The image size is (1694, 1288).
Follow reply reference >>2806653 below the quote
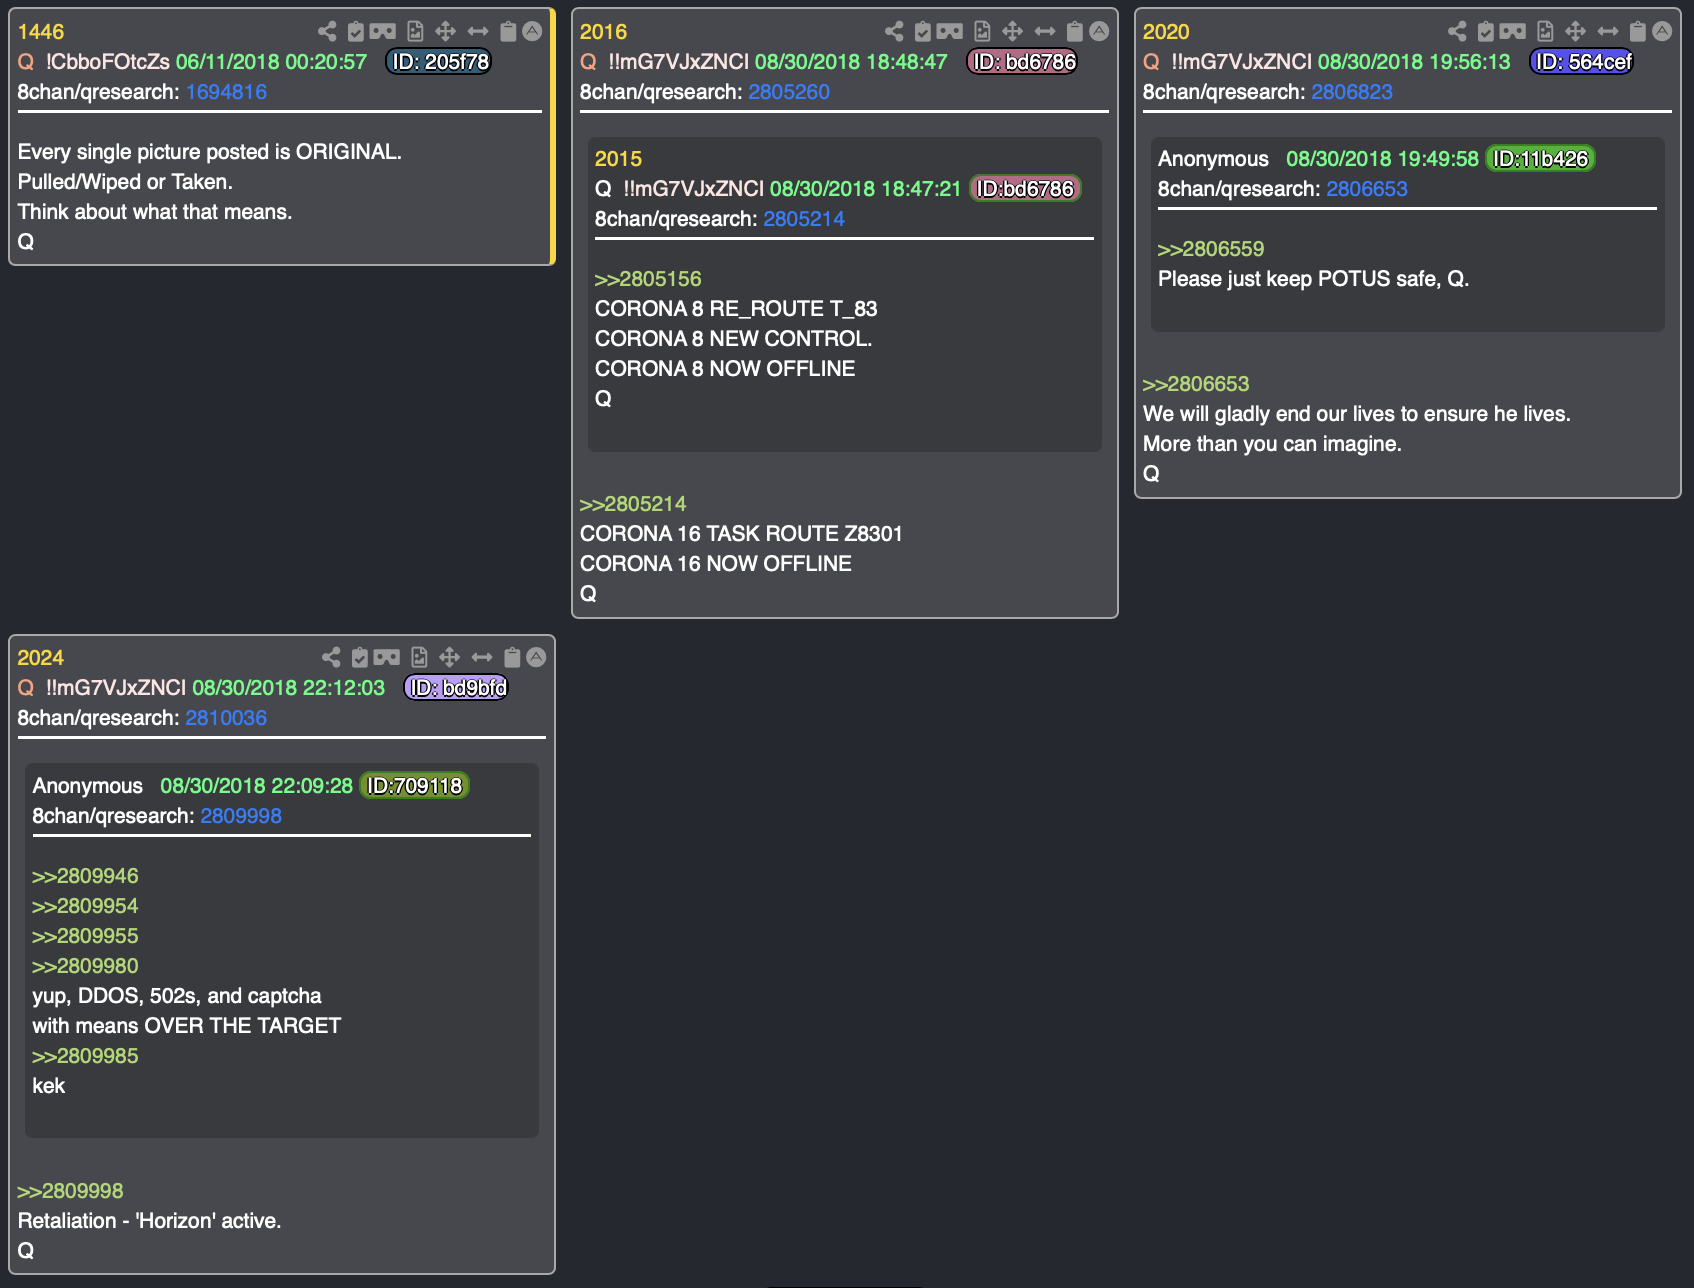[x=1196, y=384]
